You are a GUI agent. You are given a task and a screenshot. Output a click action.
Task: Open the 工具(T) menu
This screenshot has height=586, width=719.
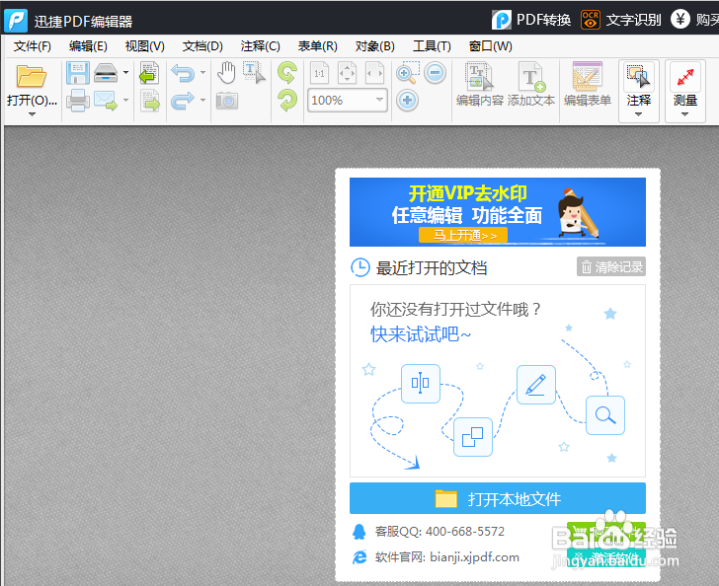point(431,46)
